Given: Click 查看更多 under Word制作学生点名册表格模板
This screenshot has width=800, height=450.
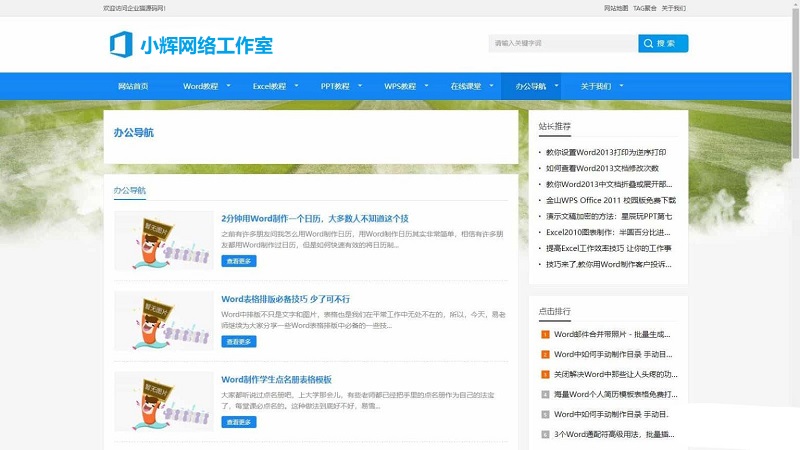Looking at the screenshot, I should pyautogui.click(x=239, y=422).
